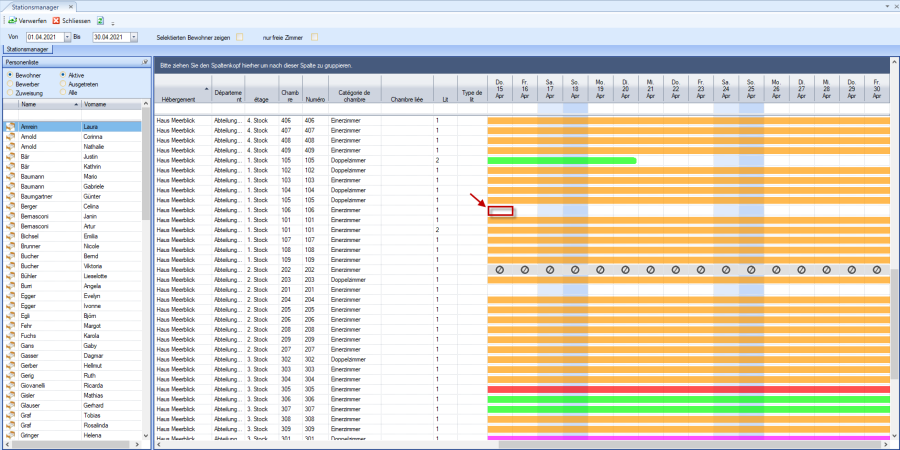Click the bed icon beside Brunner Nicole
The height and width of the screenshot is (450, 900).
click(10, 246)
